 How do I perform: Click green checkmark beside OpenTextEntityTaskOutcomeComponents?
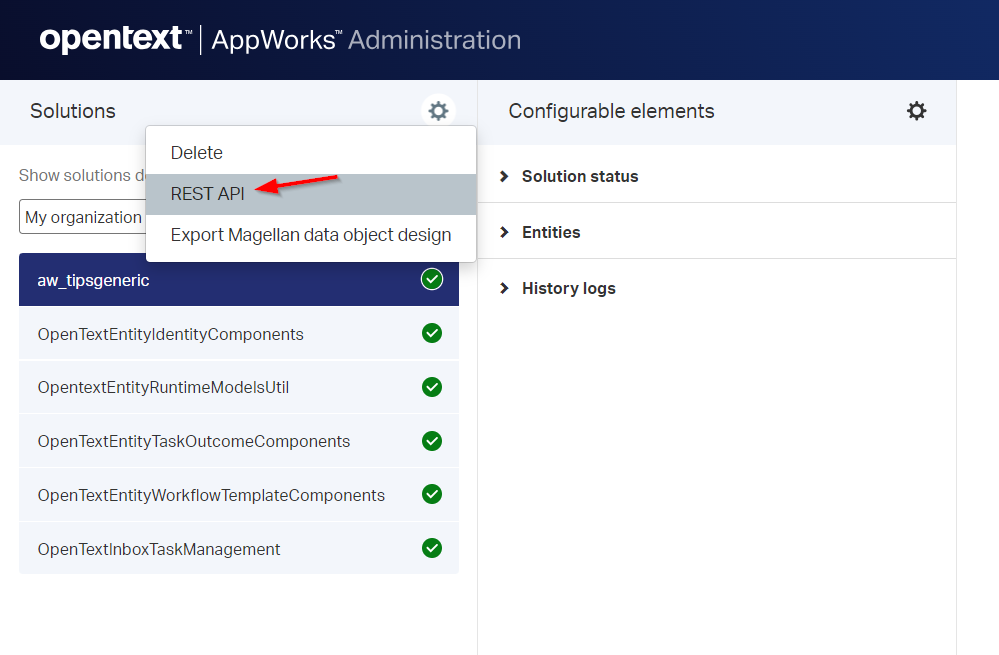click(432, 440)
